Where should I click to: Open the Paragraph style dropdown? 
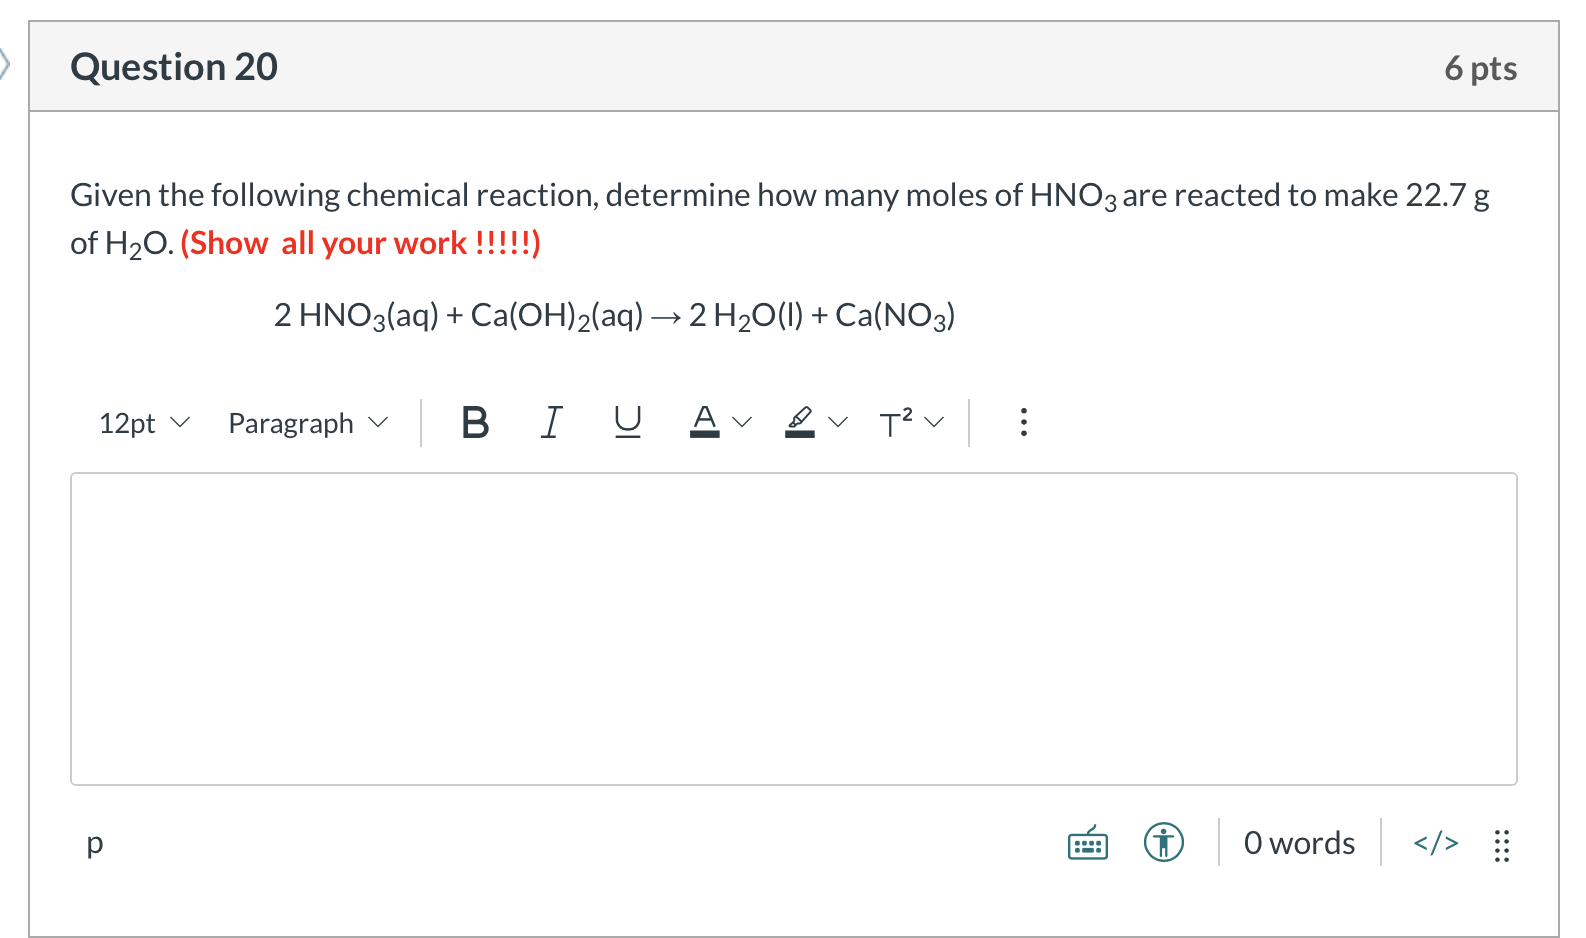[308, 423]
